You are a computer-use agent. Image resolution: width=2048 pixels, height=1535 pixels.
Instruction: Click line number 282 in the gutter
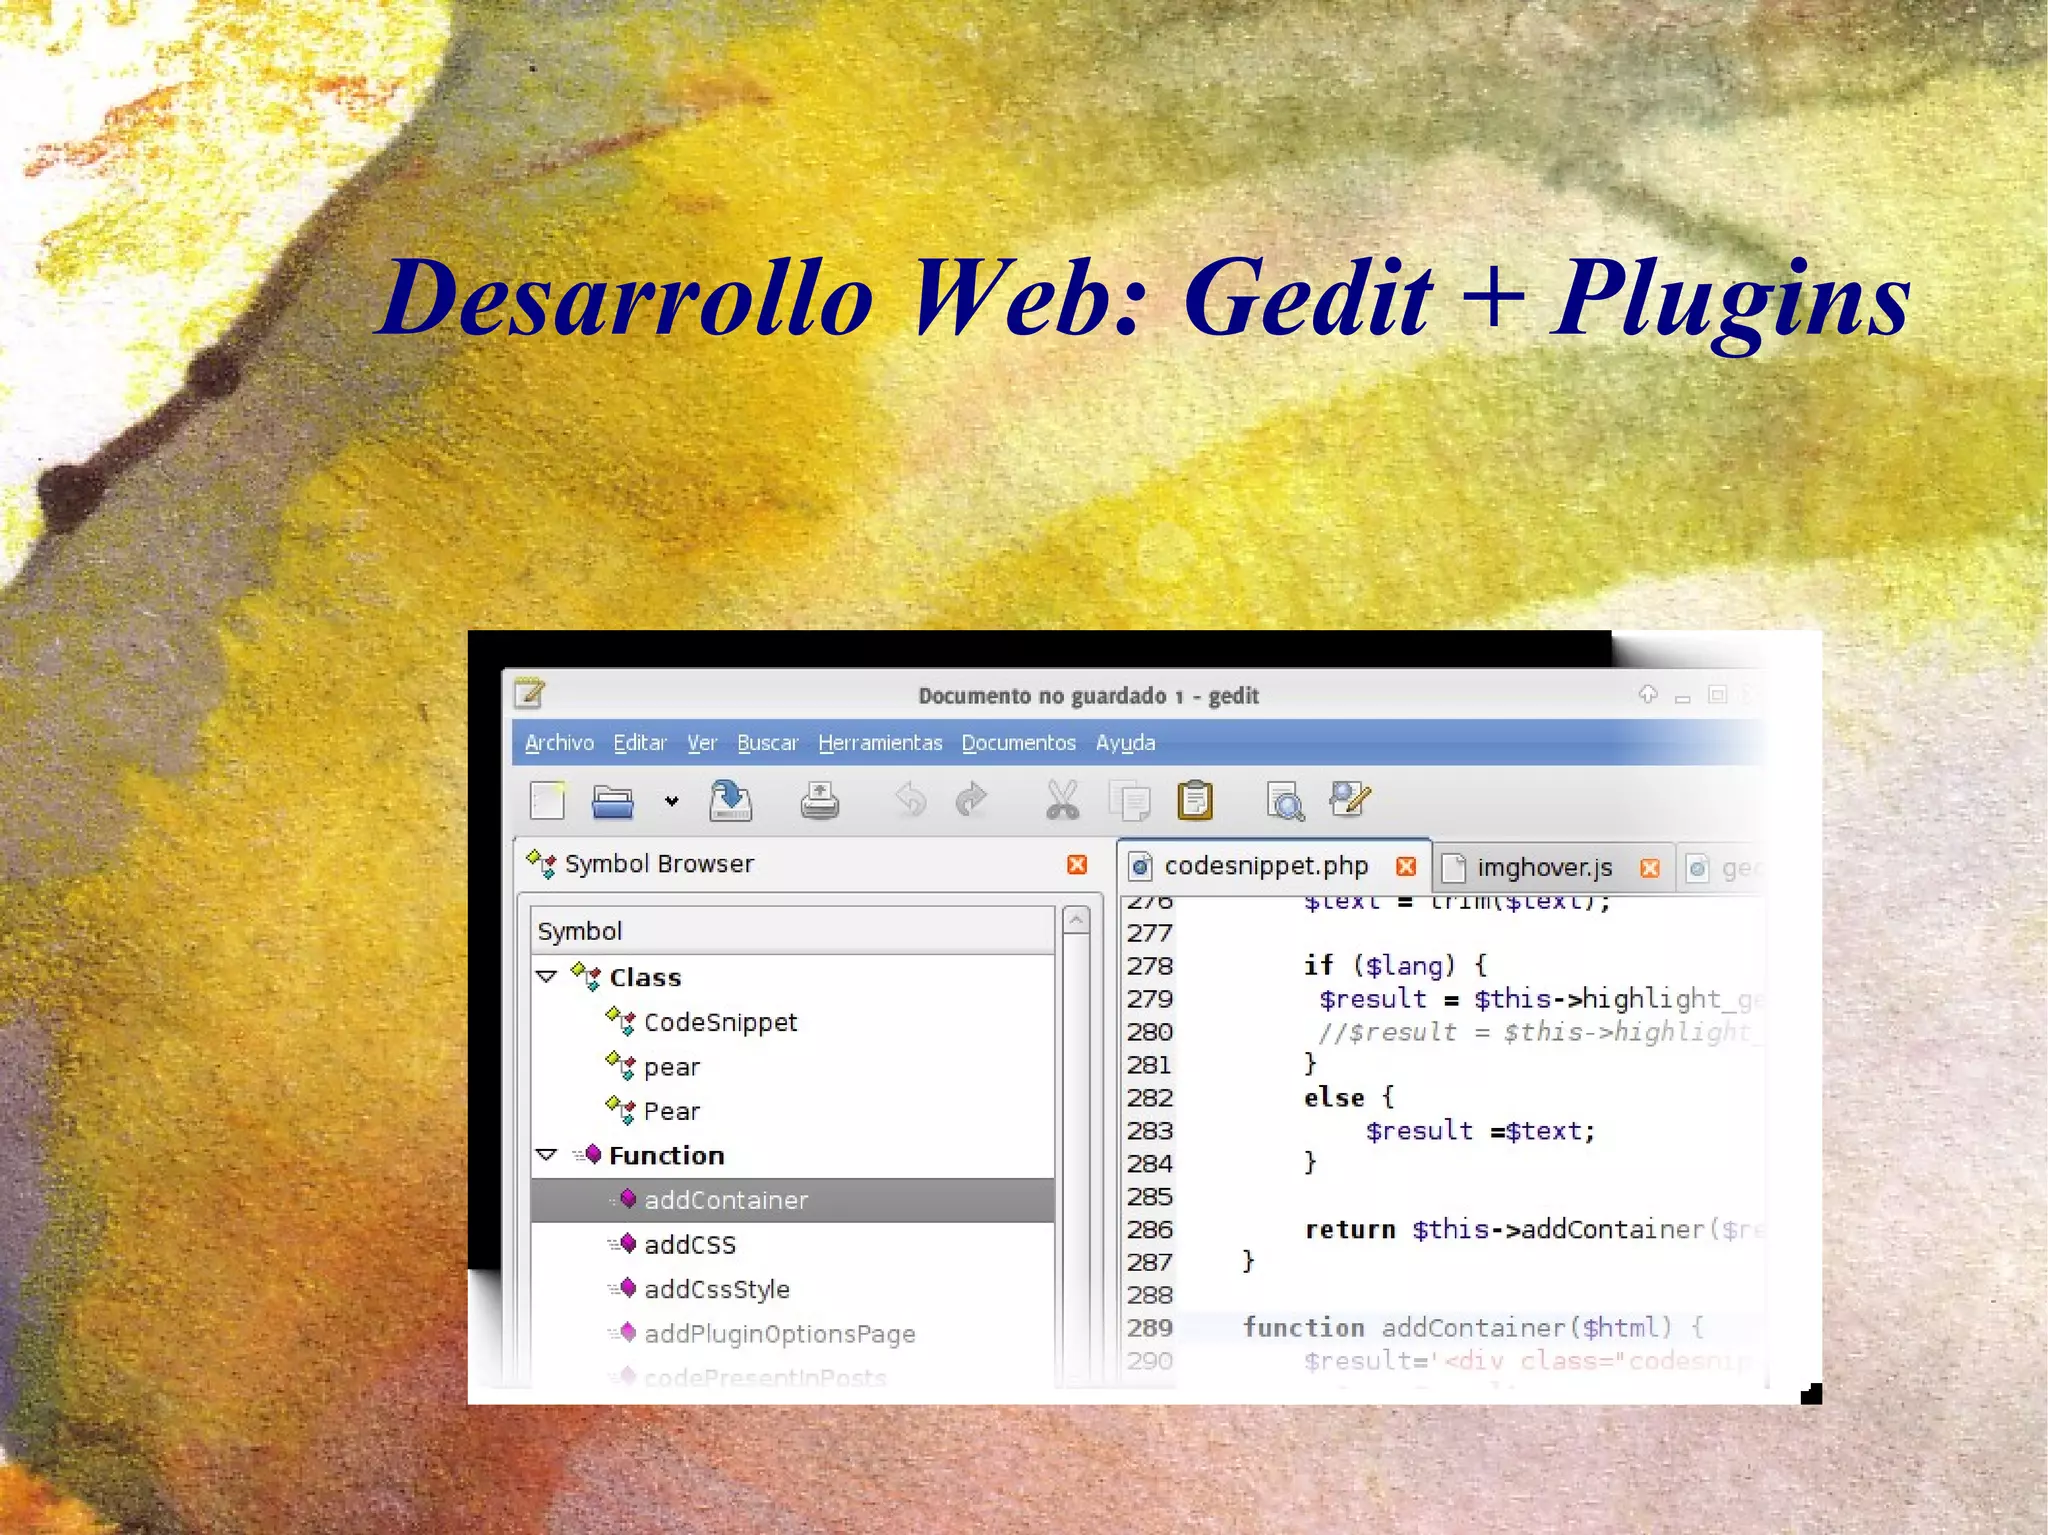coord(1149,1098)
